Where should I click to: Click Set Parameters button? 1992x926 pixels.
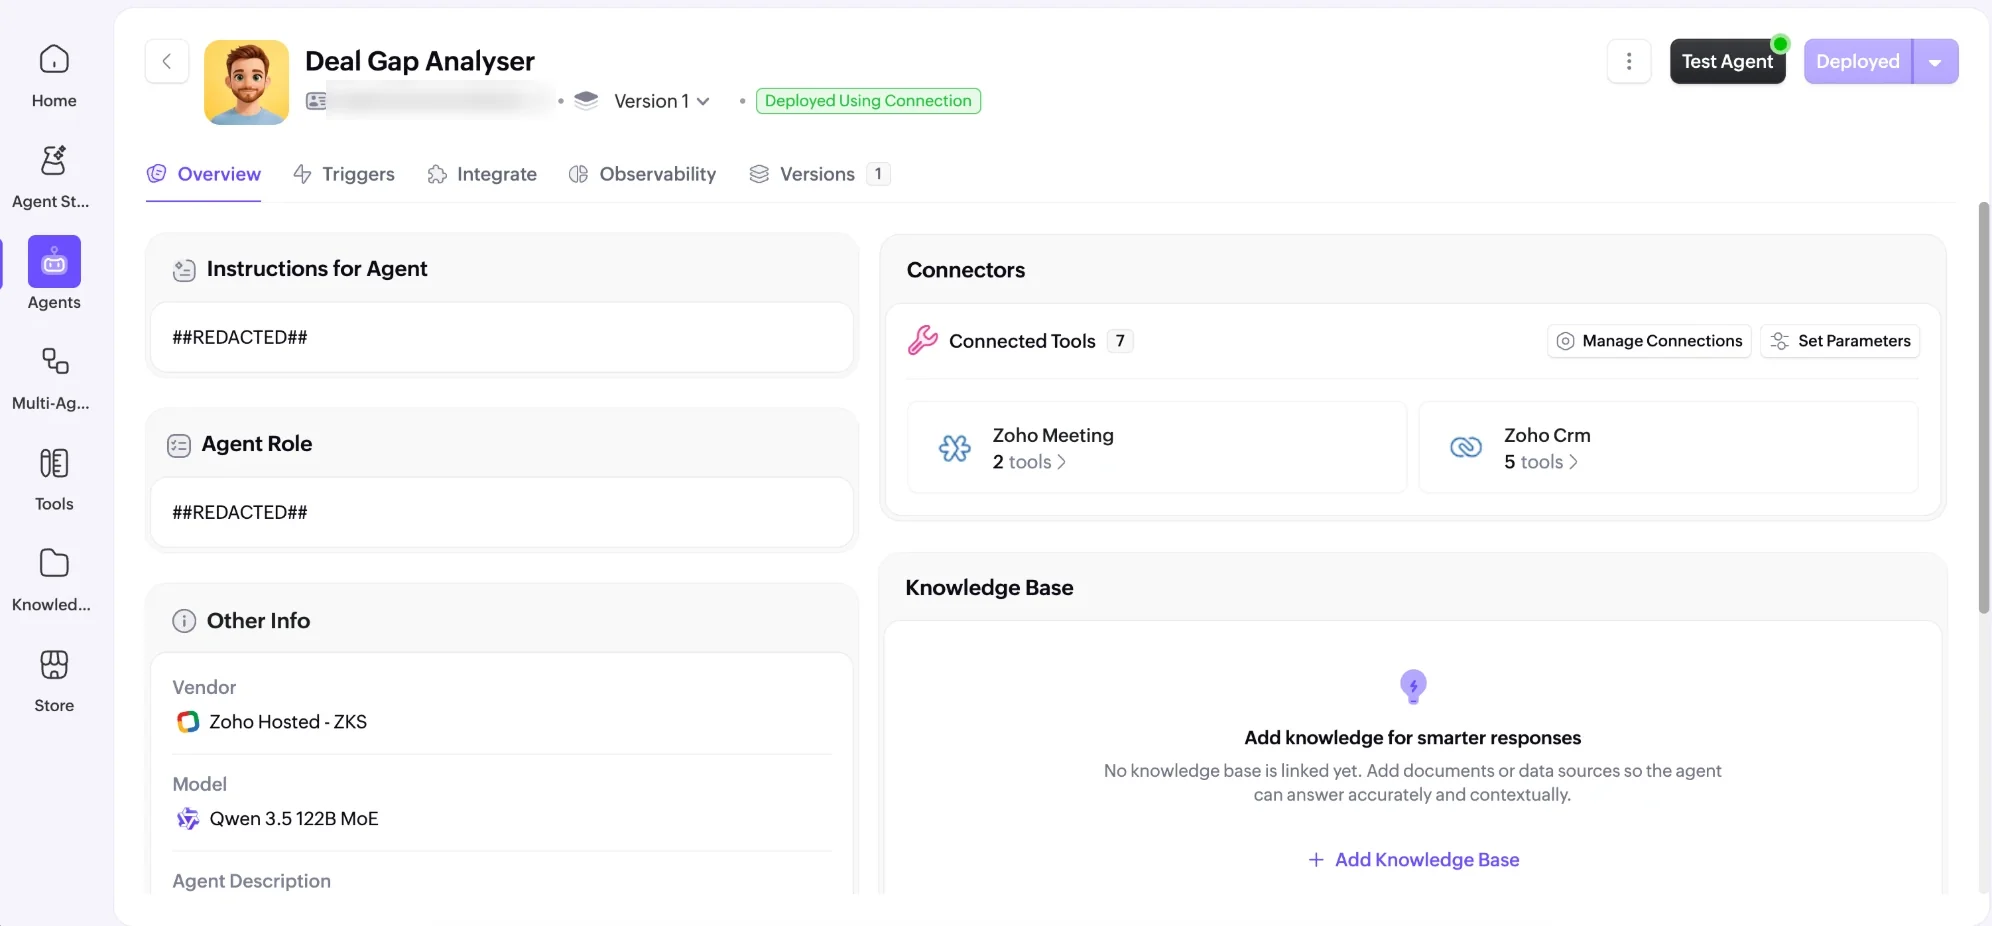pyautogui.click(x=1840, y=341)
